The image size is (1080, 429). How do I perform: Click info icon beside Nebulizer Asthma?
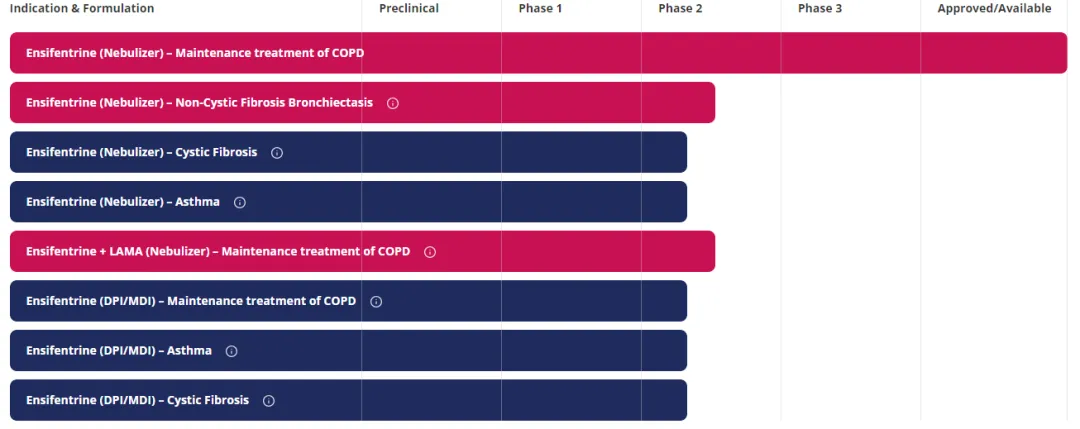pyautogui.click(x=240, y=202)
